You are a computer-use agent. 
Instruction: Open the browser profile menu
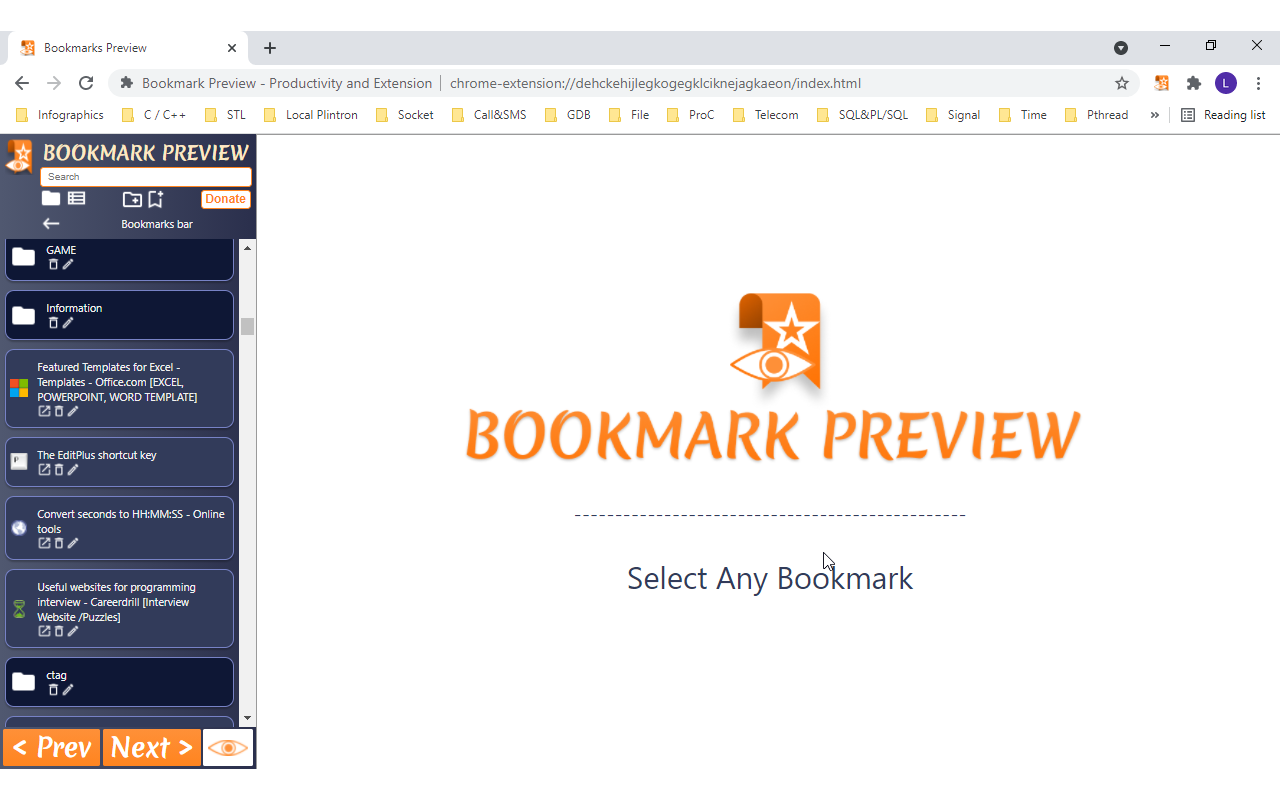[x=1226, y=83]
